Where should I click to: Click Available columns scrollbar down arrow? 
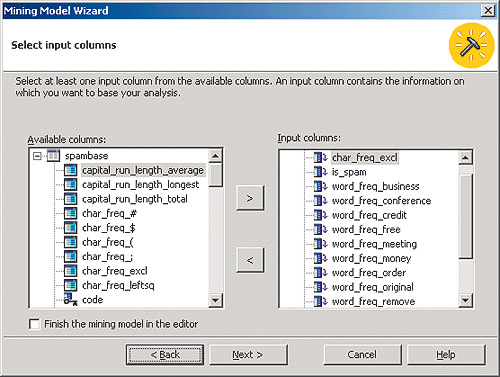[215, 300]
